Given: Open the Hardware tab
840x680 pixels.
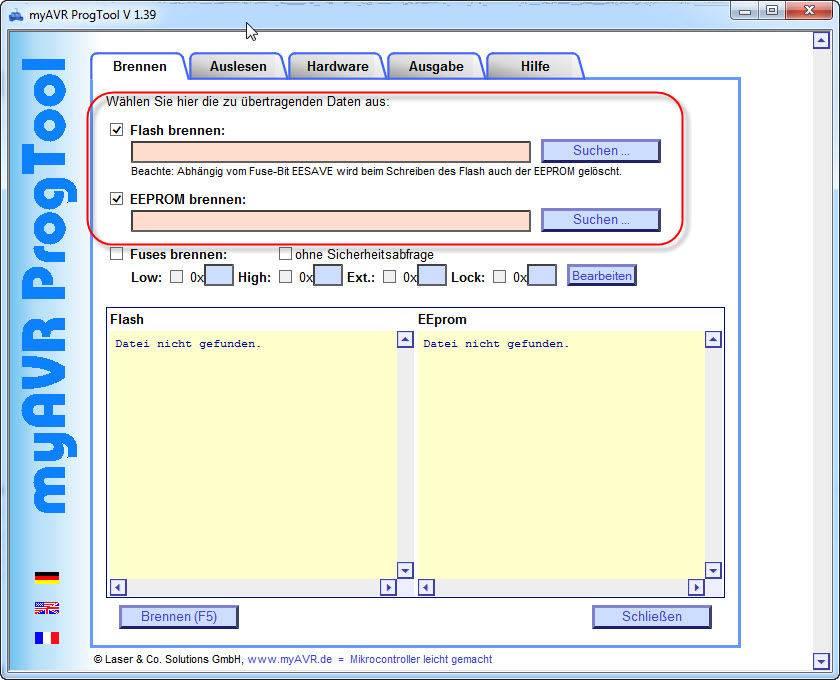Looking at the screenshot, I should 338,66.
